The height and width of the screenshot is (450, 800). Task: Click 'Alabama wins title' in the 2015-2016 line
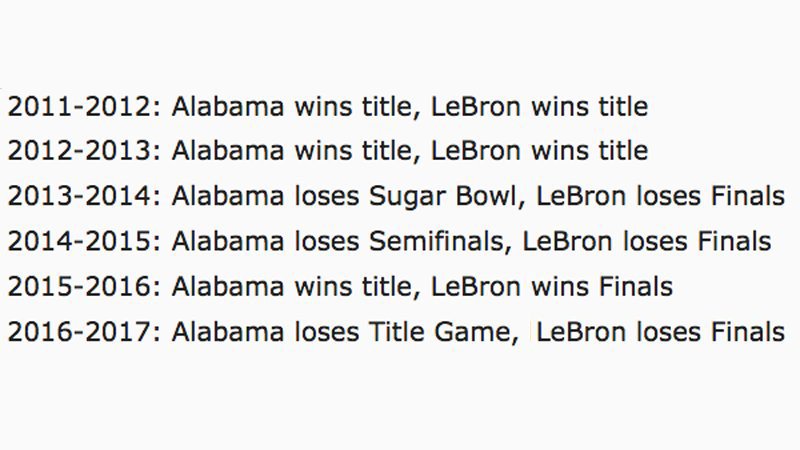pos(292,287)
